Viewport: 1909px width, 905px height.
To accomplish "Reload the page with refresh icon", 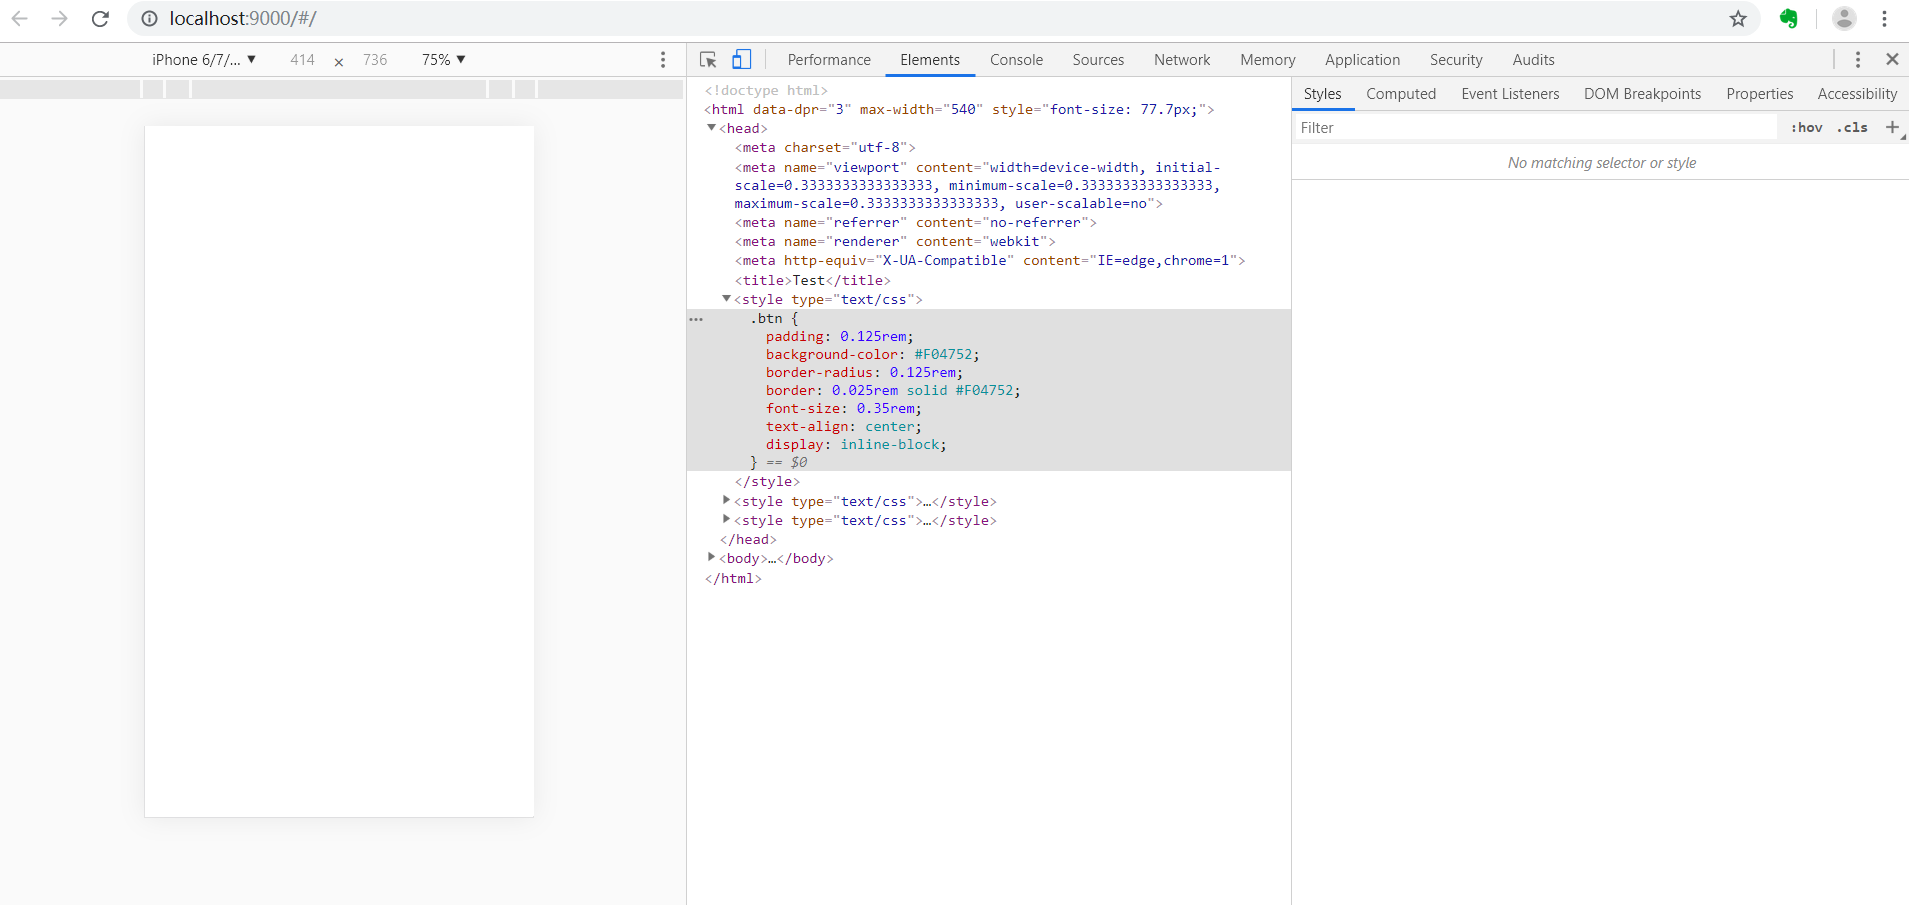I will pyautogui.click(x=100, y=19).
